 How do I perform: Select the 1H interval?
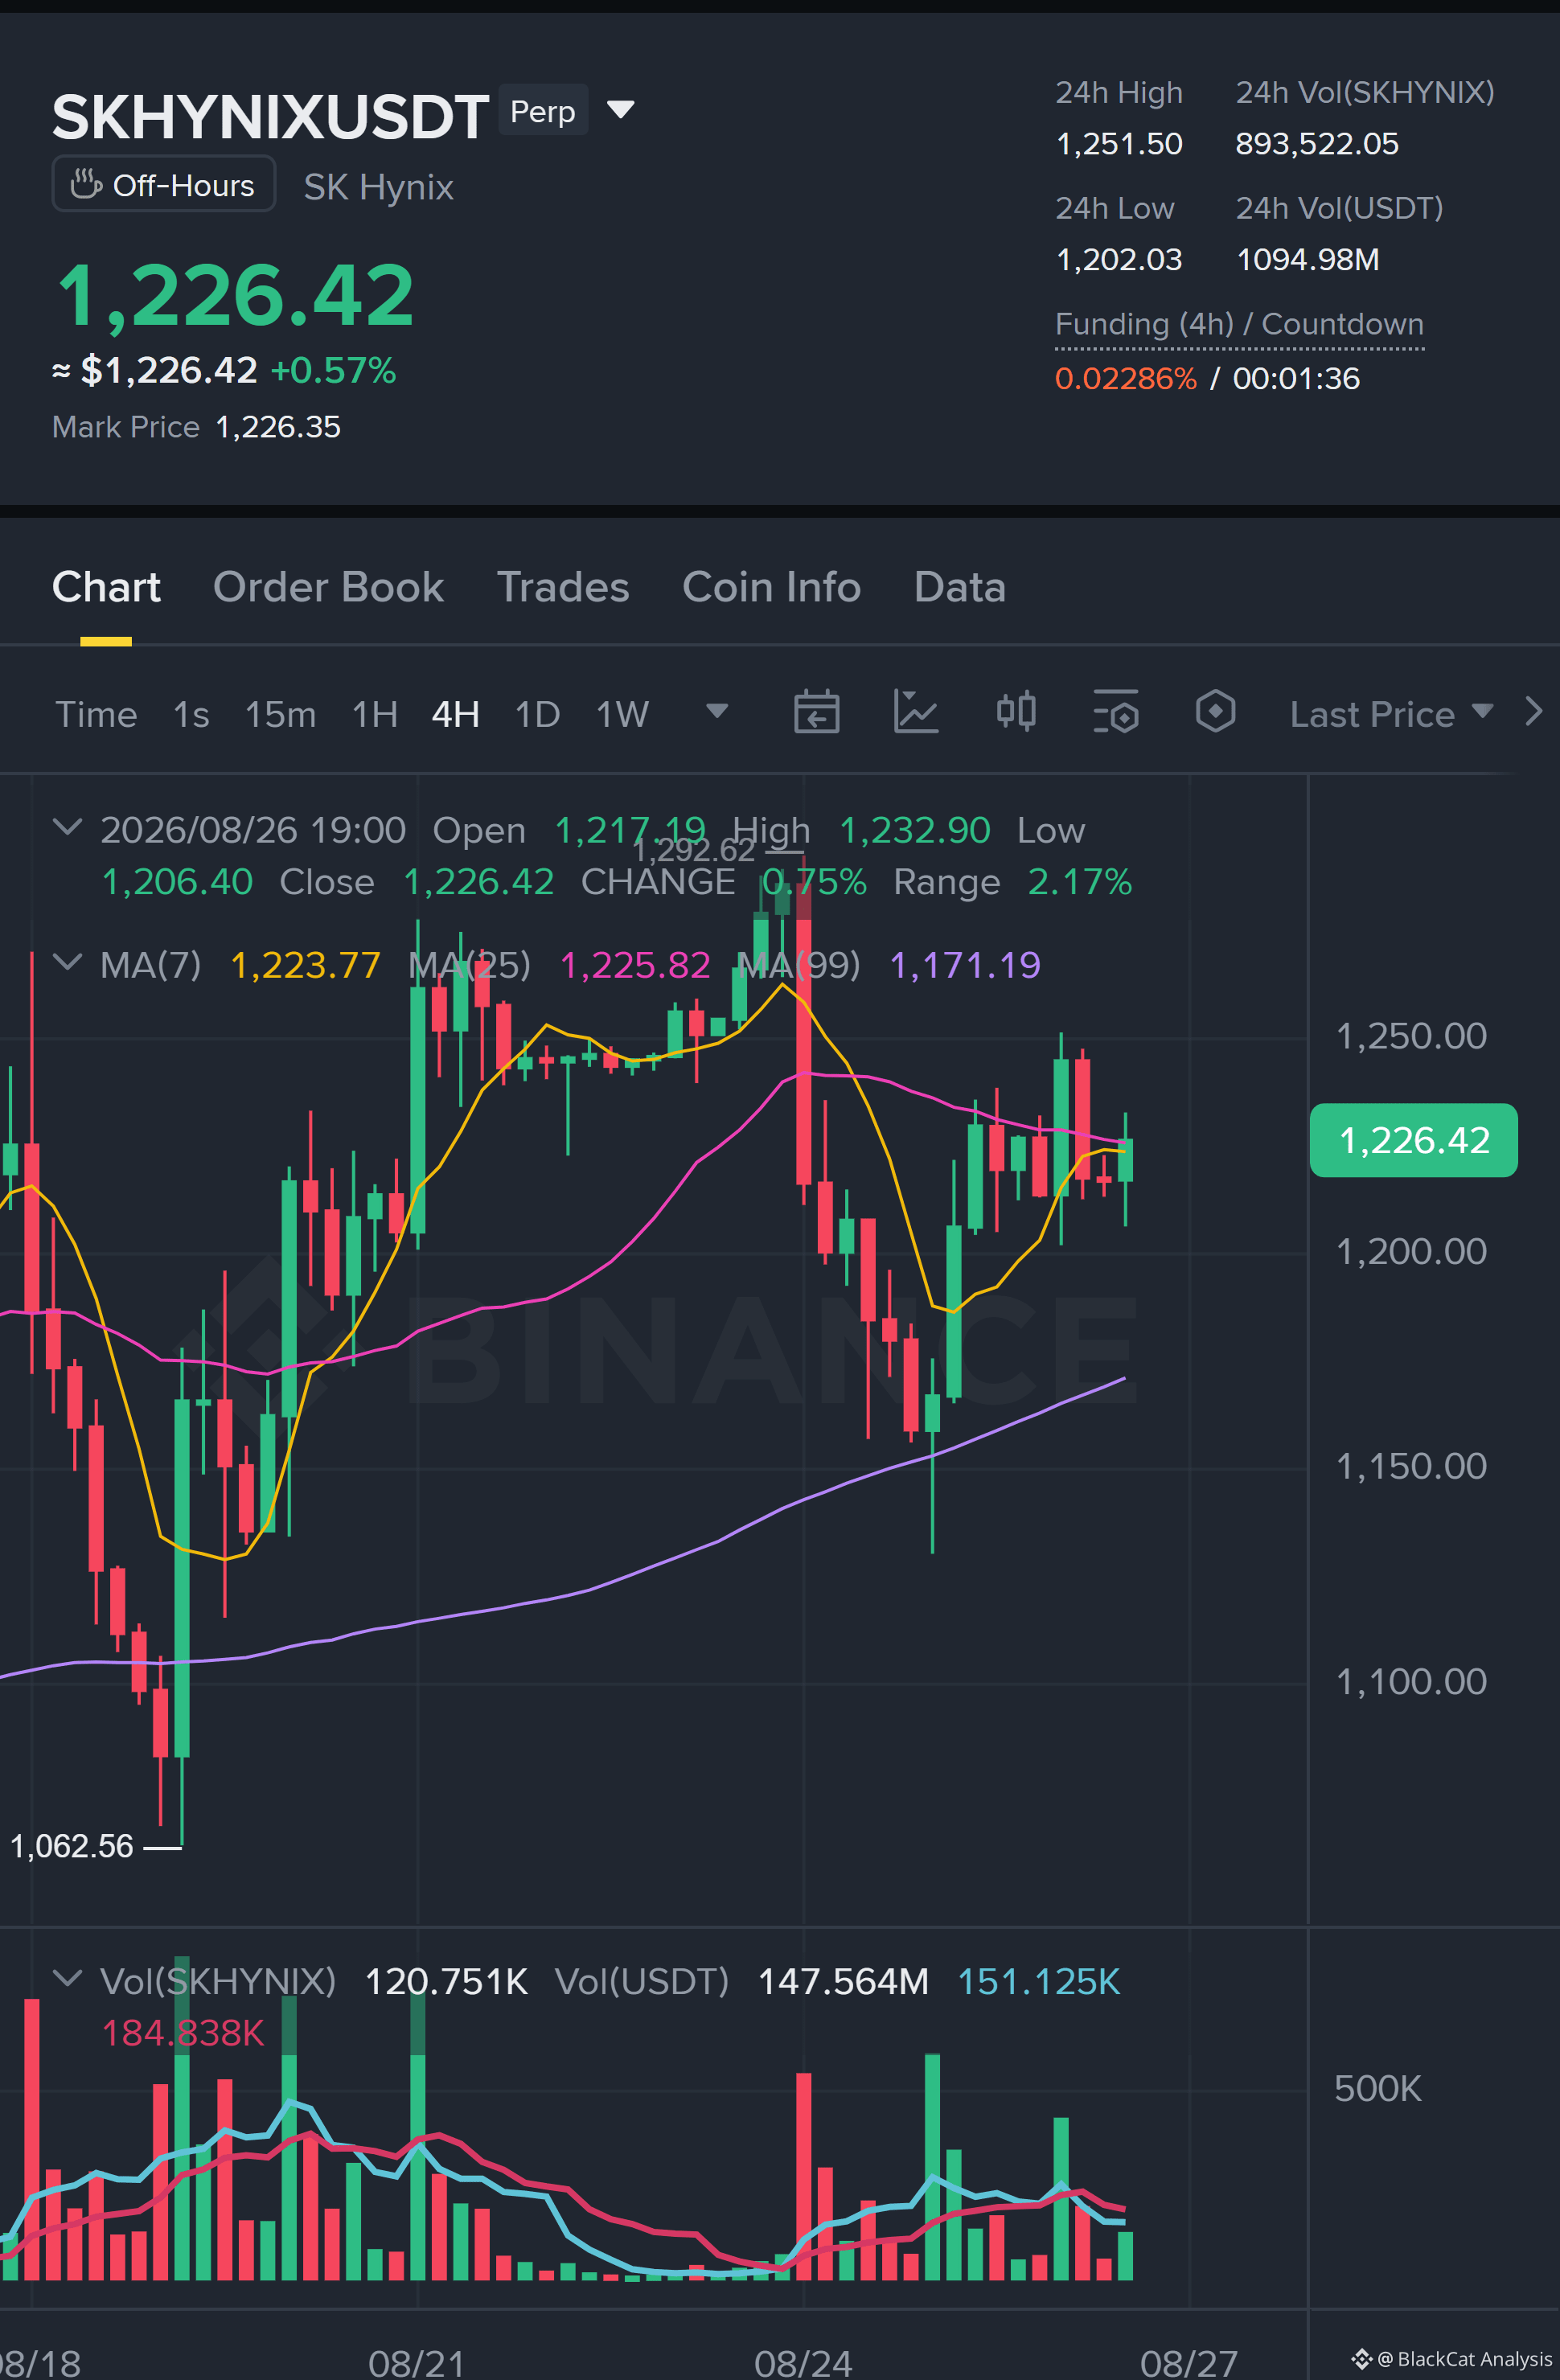point(375,714)
